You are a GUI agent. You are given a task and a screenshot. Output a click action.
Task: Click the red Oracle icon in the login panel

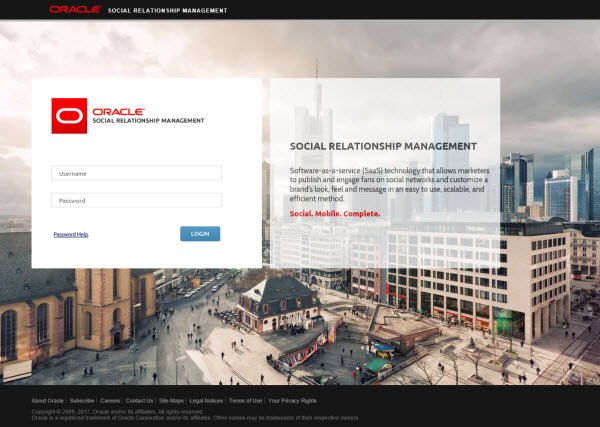point(70,115)
